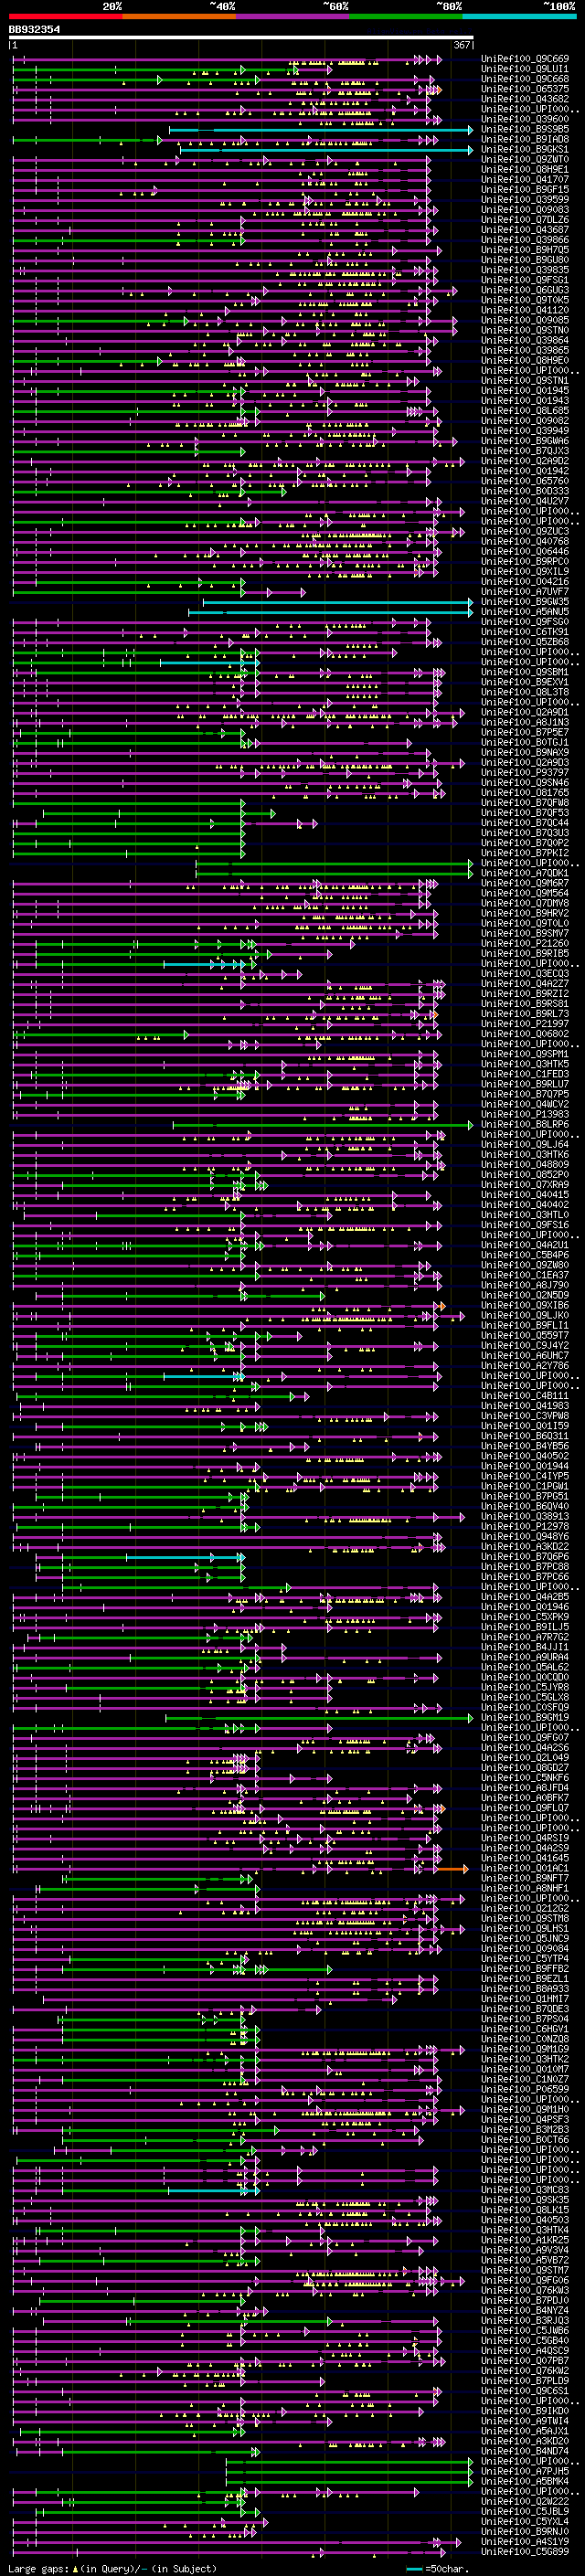Screen dimensions: 585x2576
Task: Select subject label UniRef100_C9J4Y2
Action: 525,1346
